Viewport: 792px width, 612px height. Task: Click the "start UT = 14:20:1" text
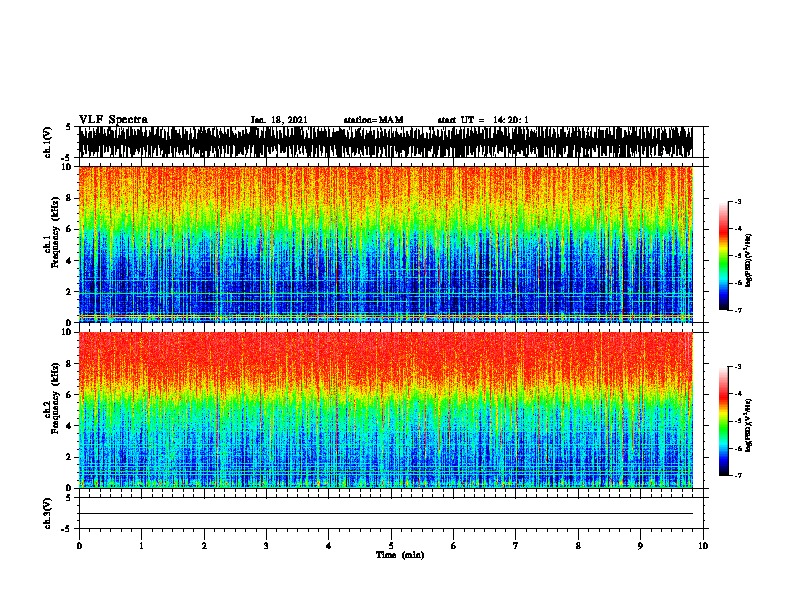tap(483, 120)
